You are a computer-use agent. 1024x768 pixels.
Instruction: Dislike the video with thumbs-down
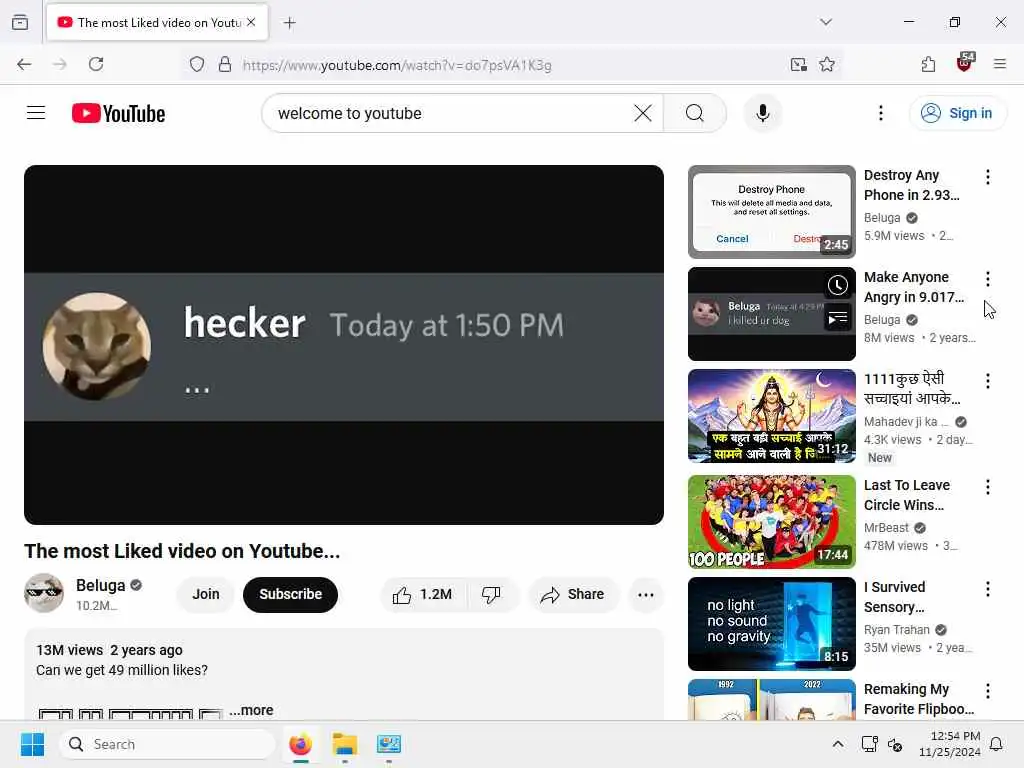point(491,594)
